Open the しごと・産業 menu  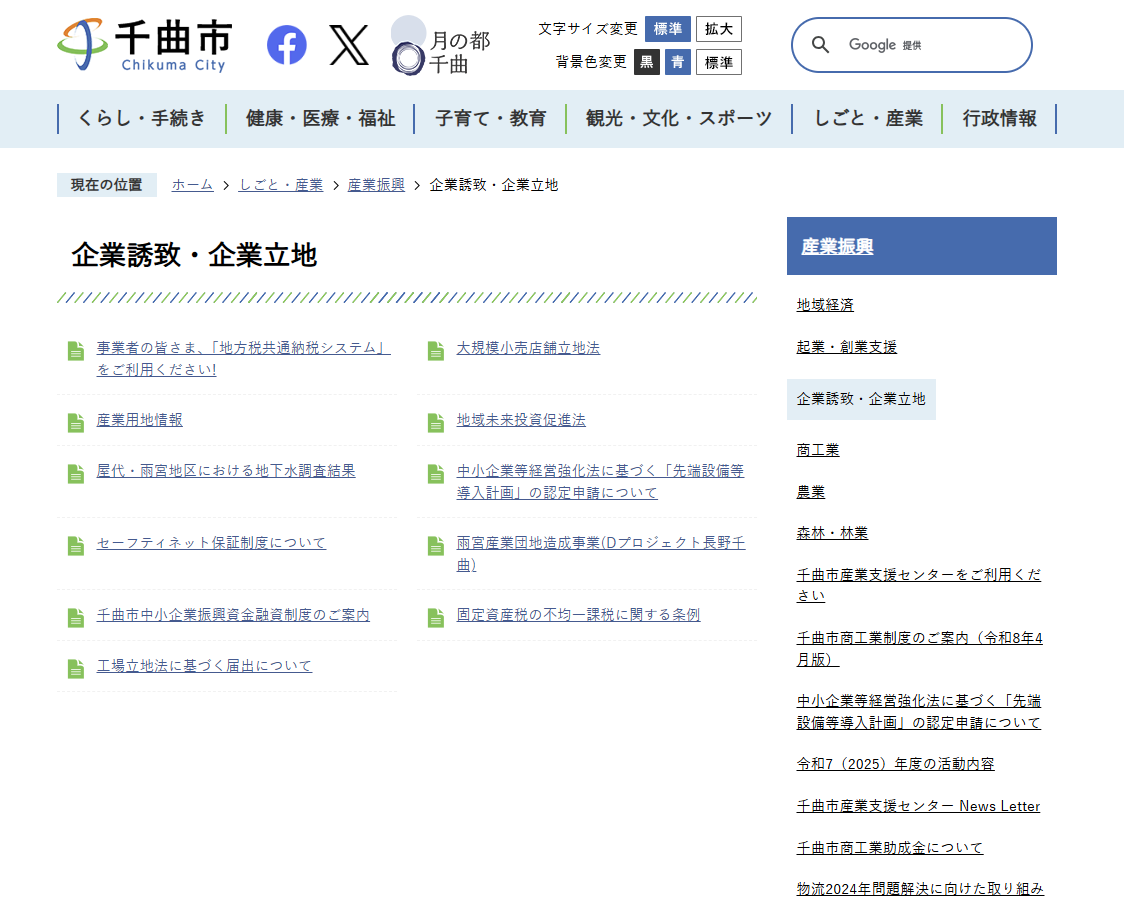[867, 118]
